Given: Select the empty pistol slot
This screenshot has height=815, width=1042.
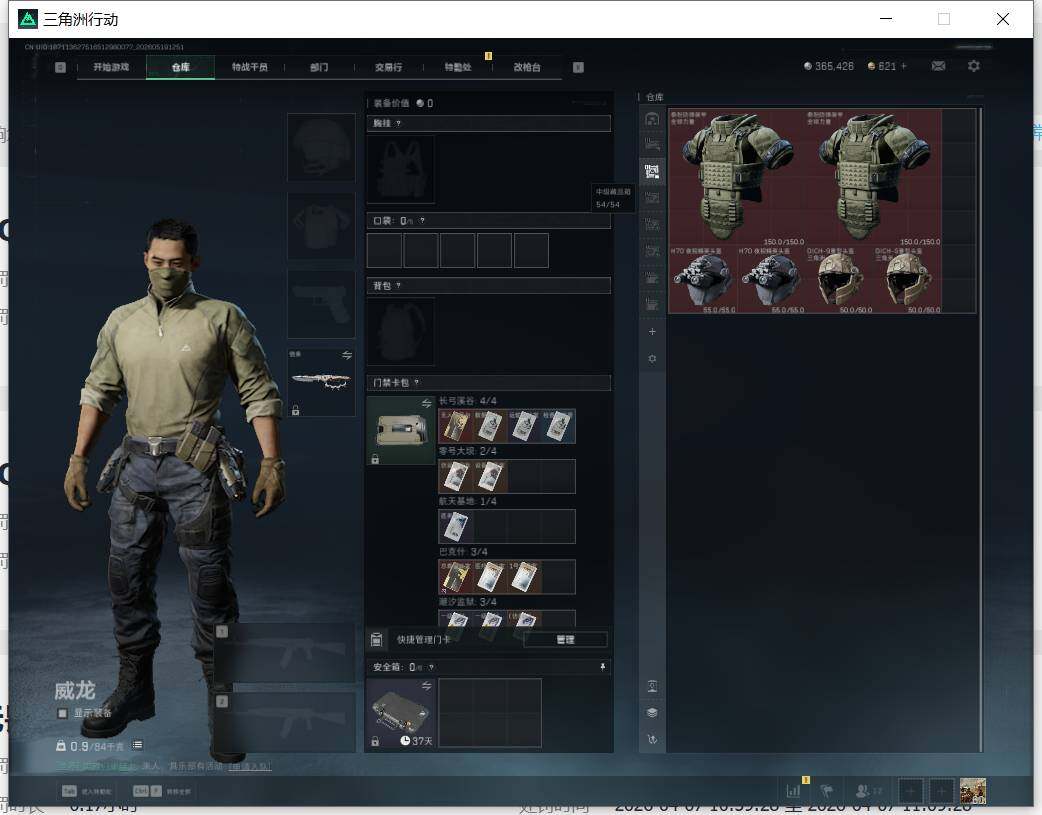Looking at the screenshot, I should click(321, 304).
